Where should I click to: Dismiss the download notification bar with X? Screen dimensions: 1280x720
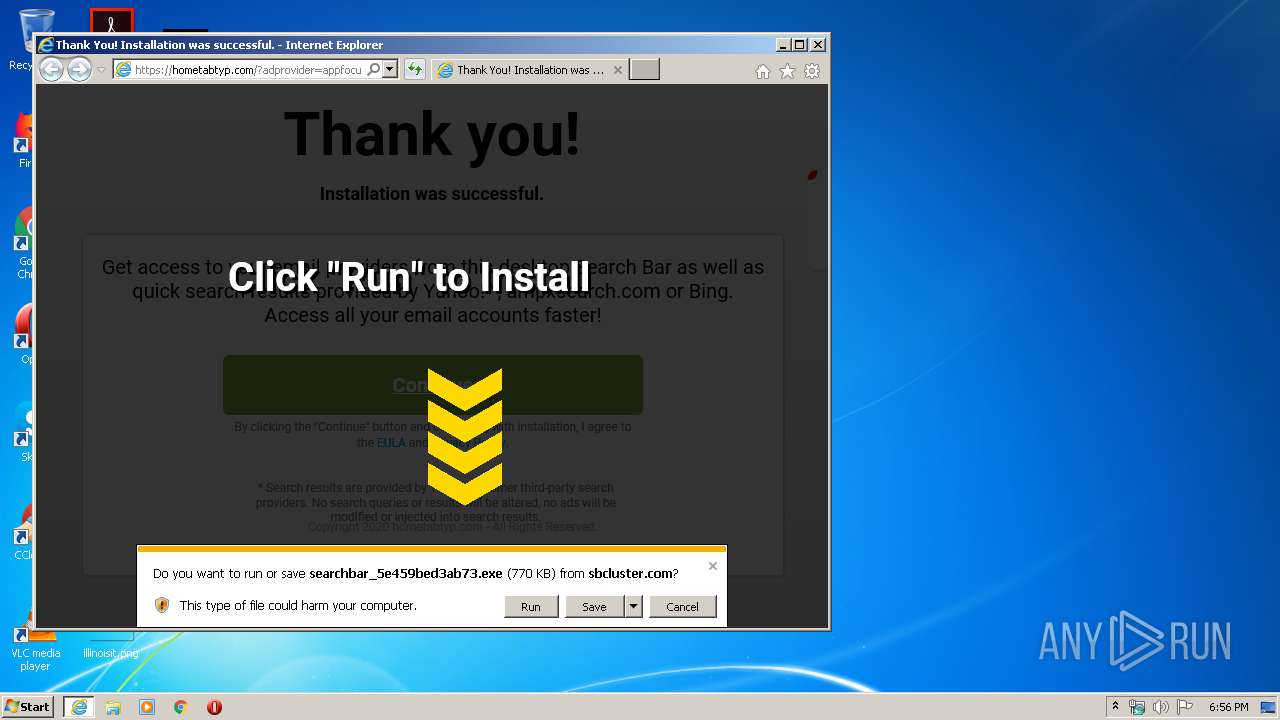[713, 566]
